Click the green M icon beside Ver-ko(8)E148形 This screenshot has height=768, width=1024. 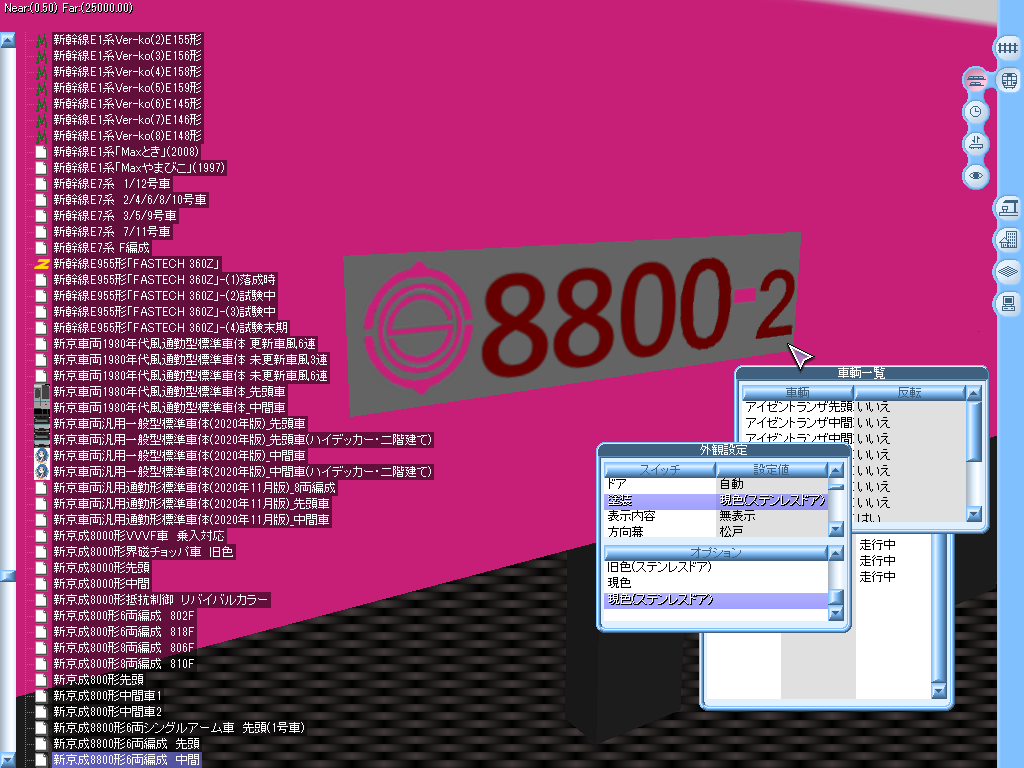[x=42, y=136]
